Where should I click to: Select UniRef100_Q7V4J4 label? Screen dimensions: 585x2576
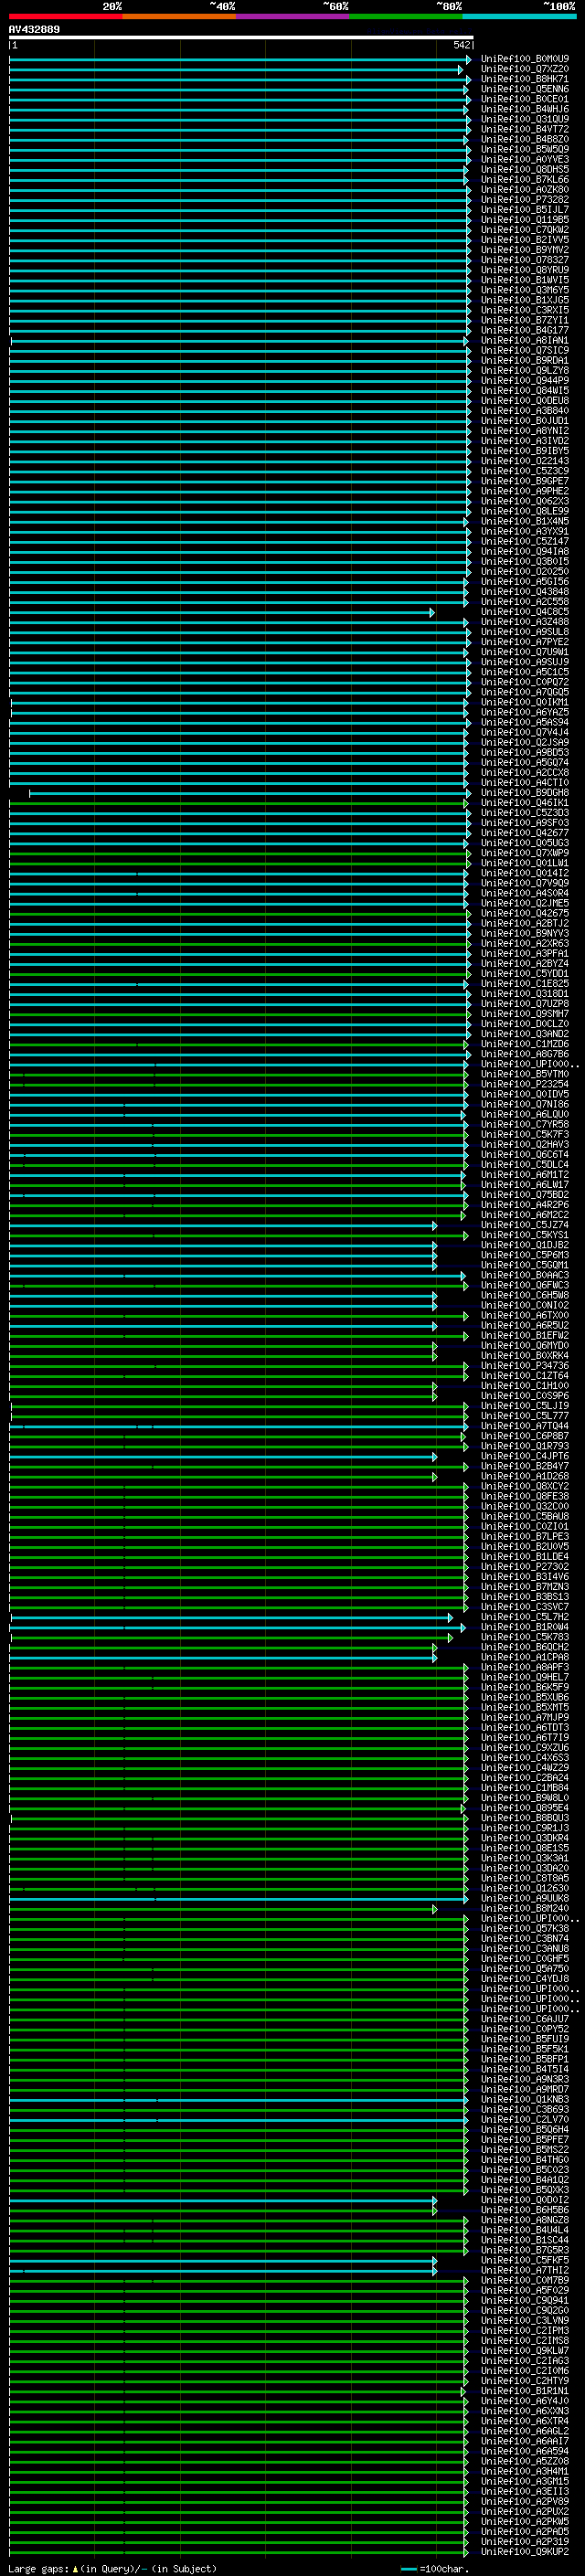click(x=524, y=732)
